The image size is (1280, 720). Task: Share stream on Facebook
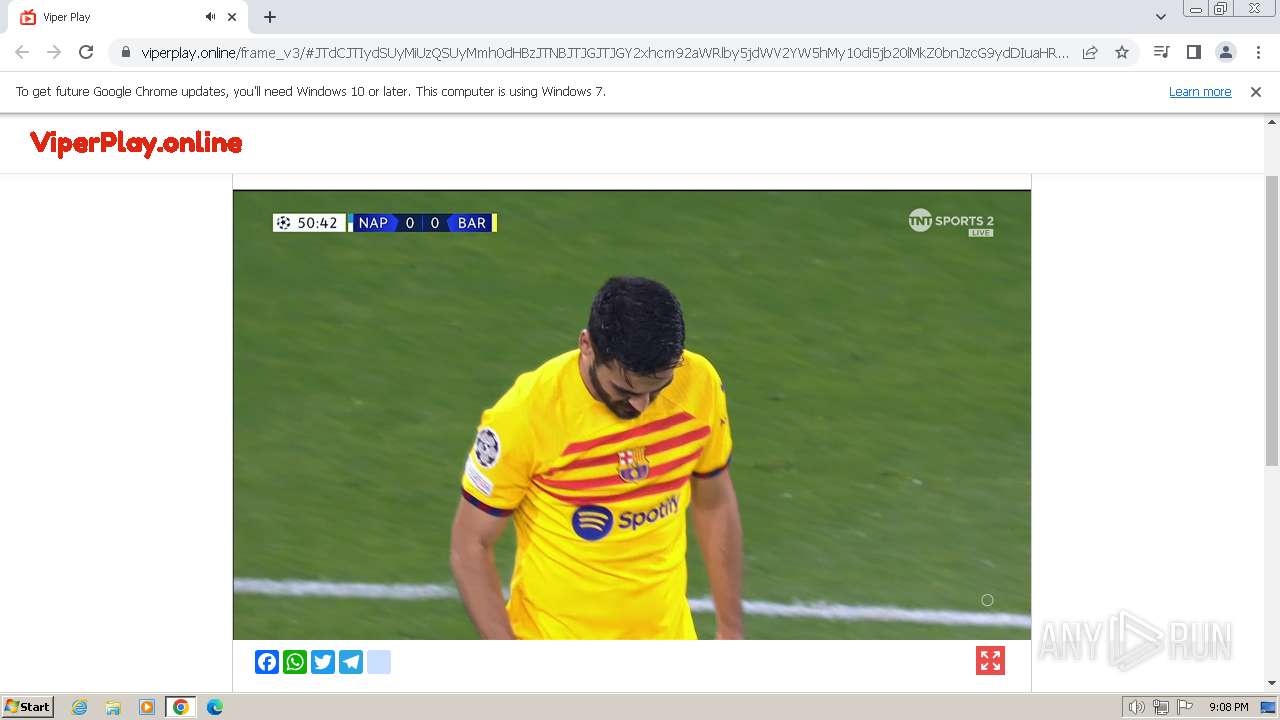267,662
